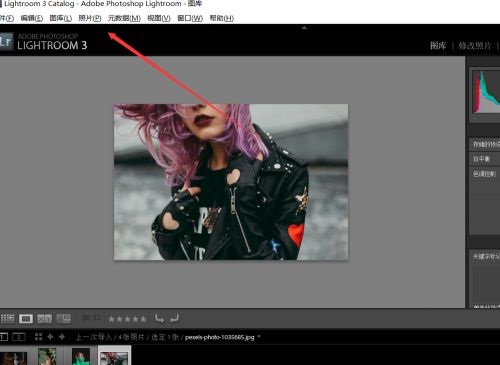This screenshot has width=500, height=365.
Task: Open the 编辑(E) menu
Action: click(32, 18)
